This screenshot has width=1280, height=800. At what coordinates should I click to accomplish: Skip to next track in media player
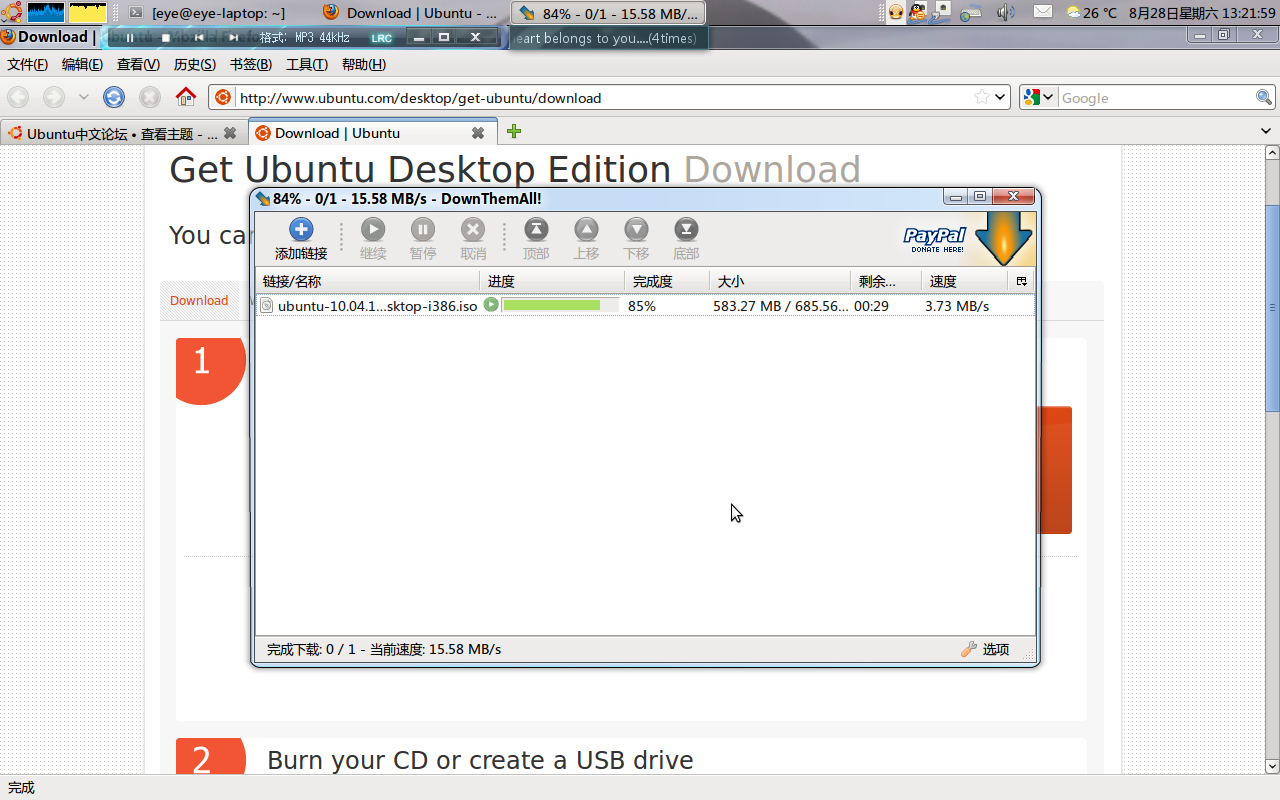(x=233, y=37)
